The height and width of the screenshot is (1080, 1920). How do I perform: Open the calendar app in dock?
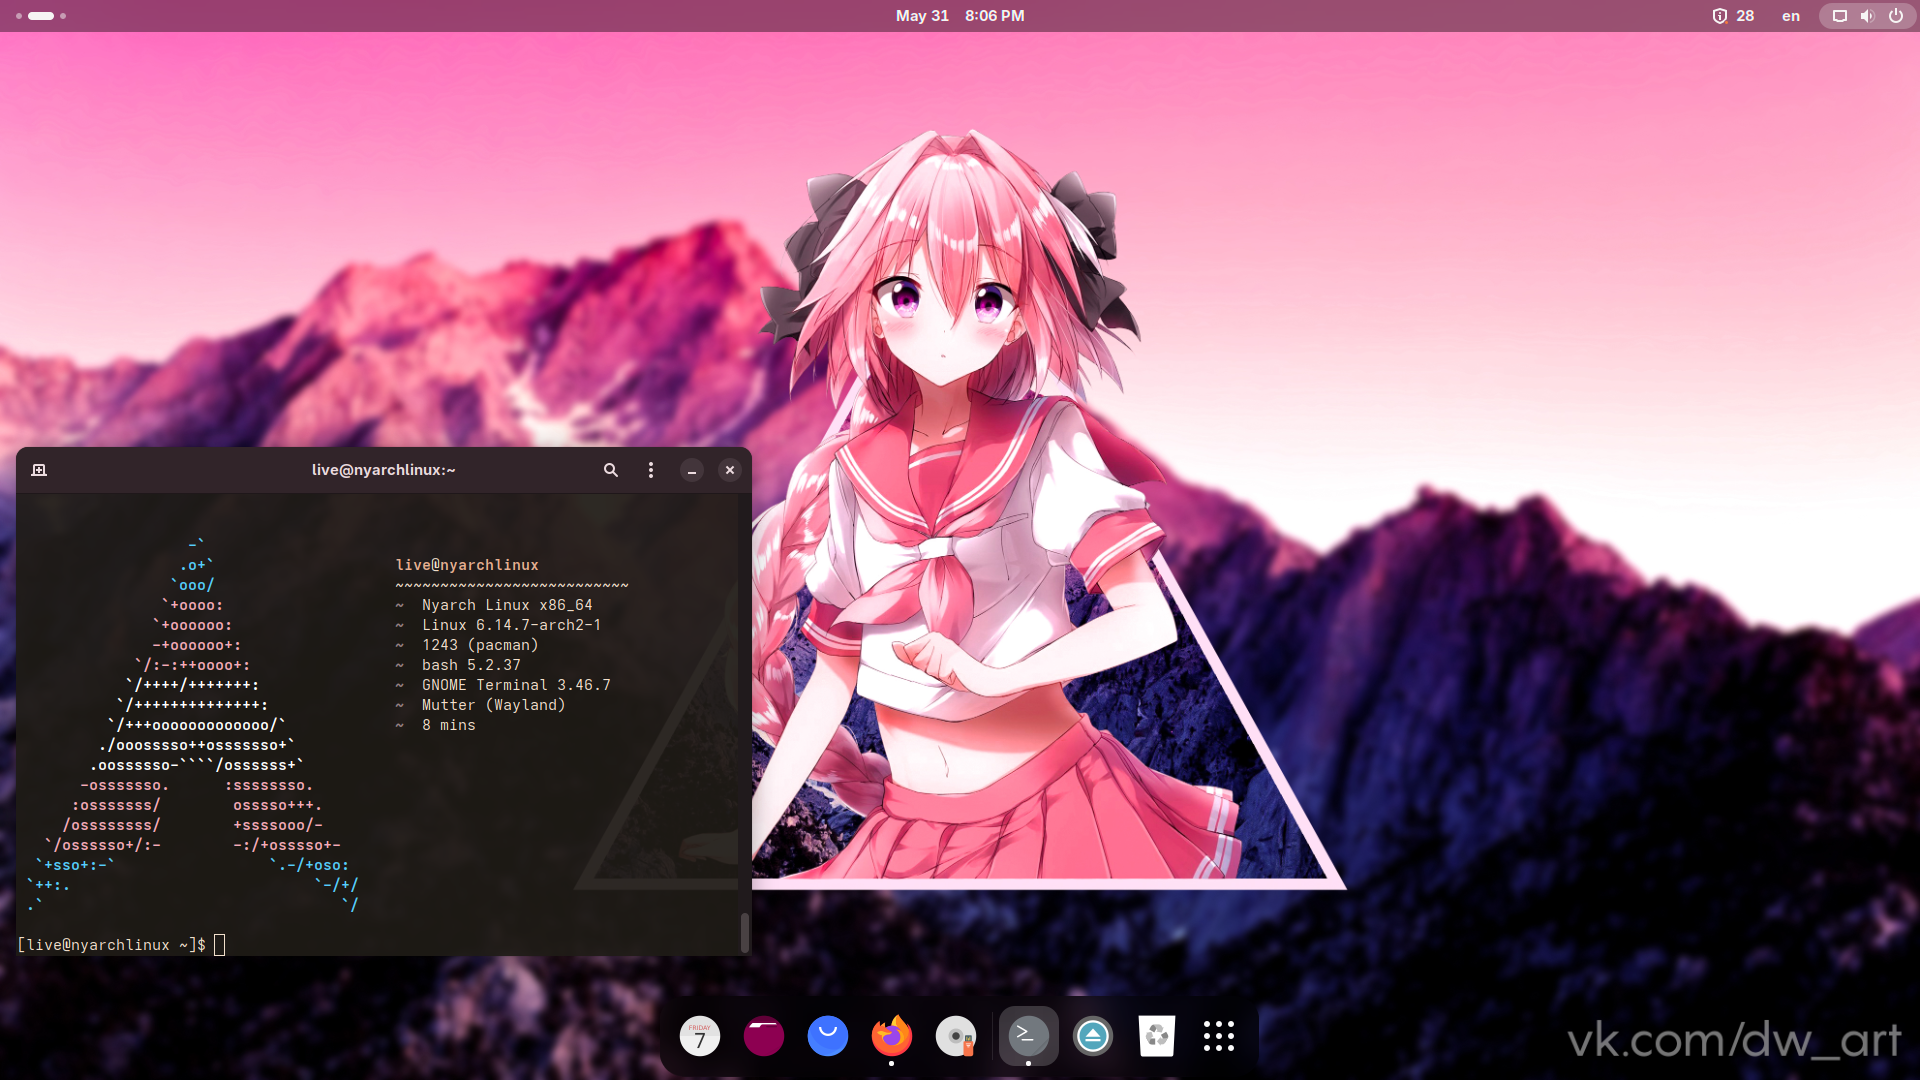point(700,1036)
